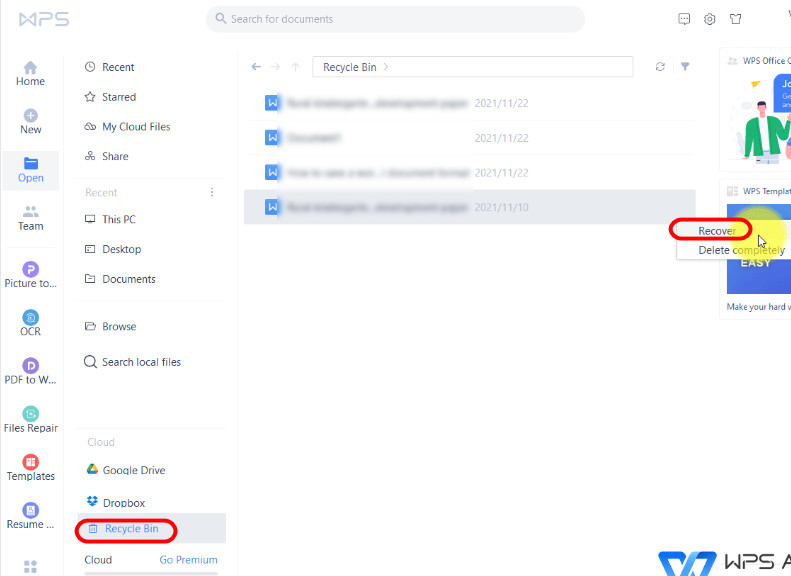Open the apps grid at sidebar bottom
The image size is (791, 576).
(x=30, y=567)
